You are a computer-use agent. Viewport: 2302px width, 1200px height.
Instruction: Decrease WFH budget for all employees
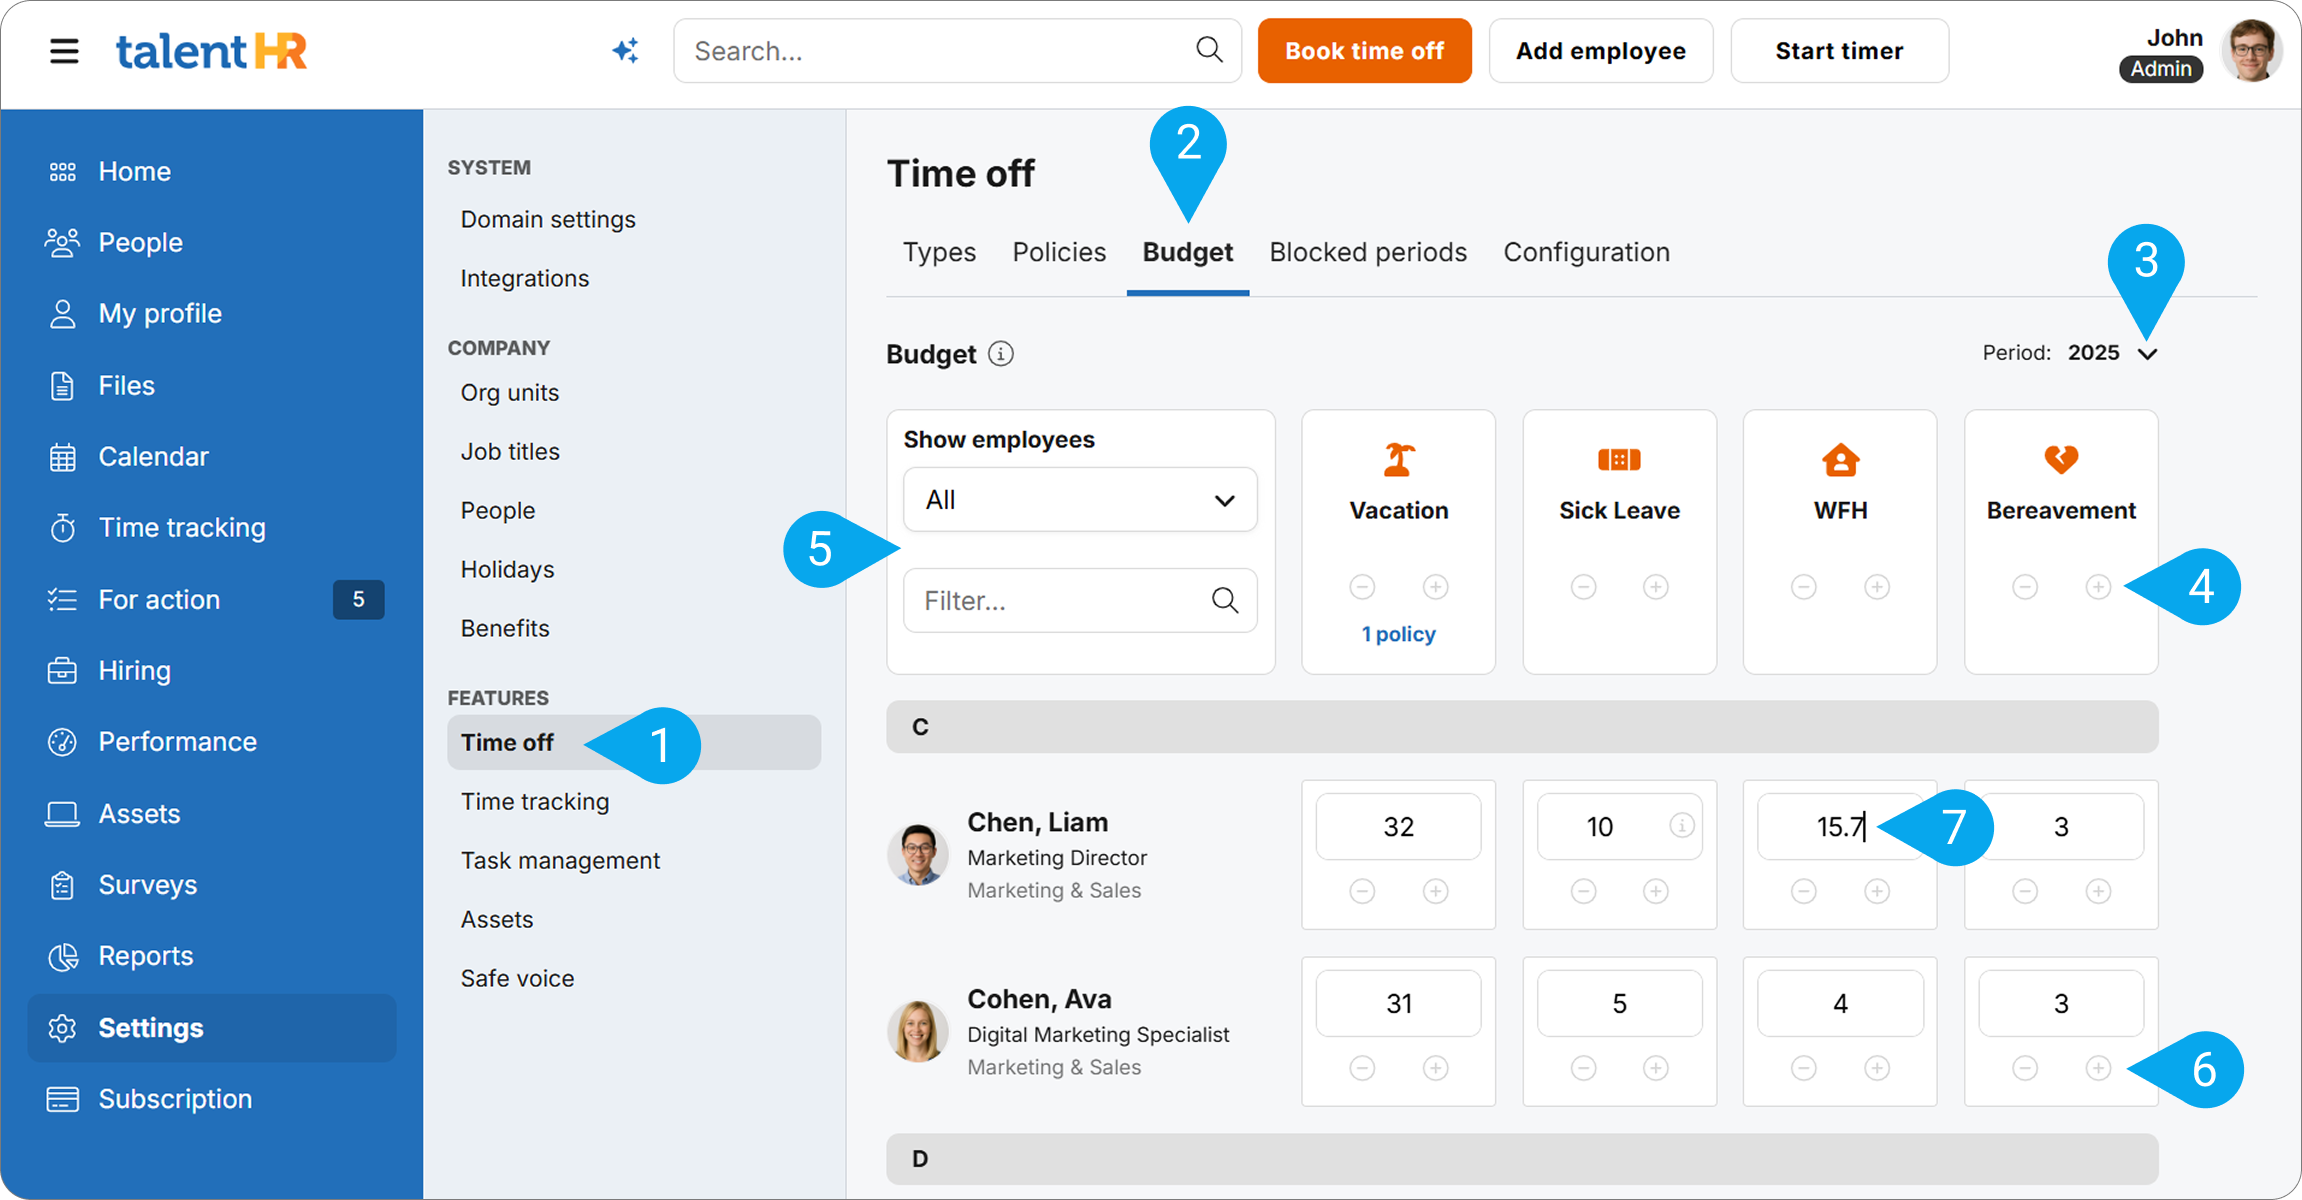[x=1804, y=587]
